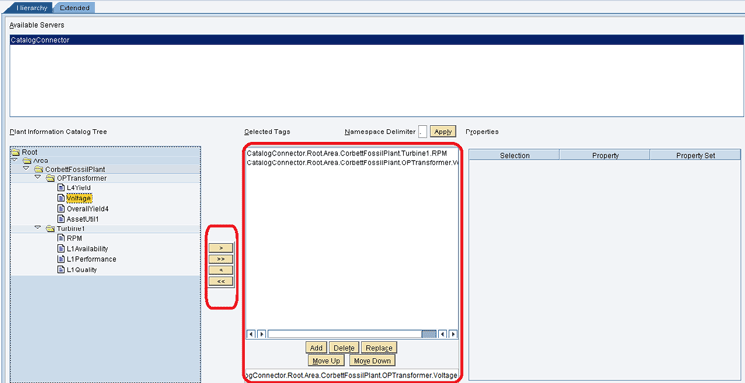Click the OverallYield4 tag document icon
Image resolution: width=745 pixels, height=383 pixels.
point(60,209)
